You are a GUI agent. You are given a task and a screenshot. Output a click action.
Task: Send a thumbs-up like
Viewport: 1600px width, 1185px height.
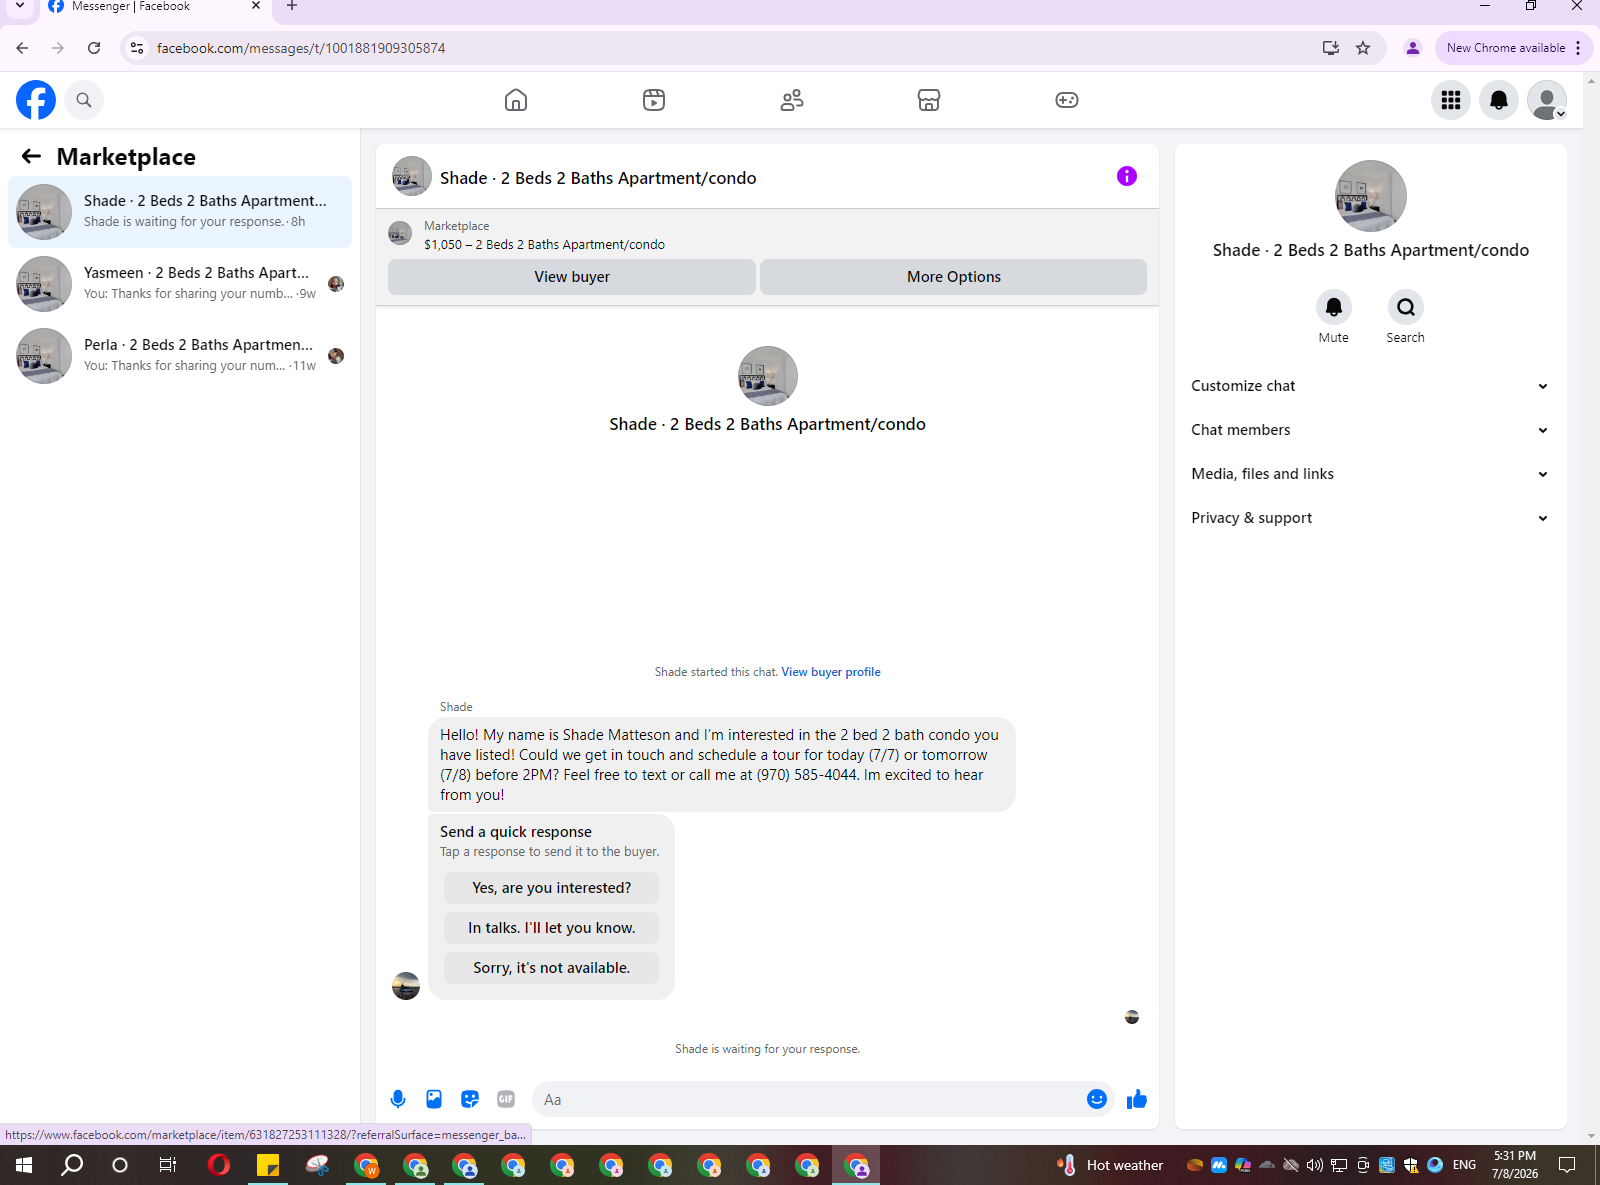pos(1137,1099)
